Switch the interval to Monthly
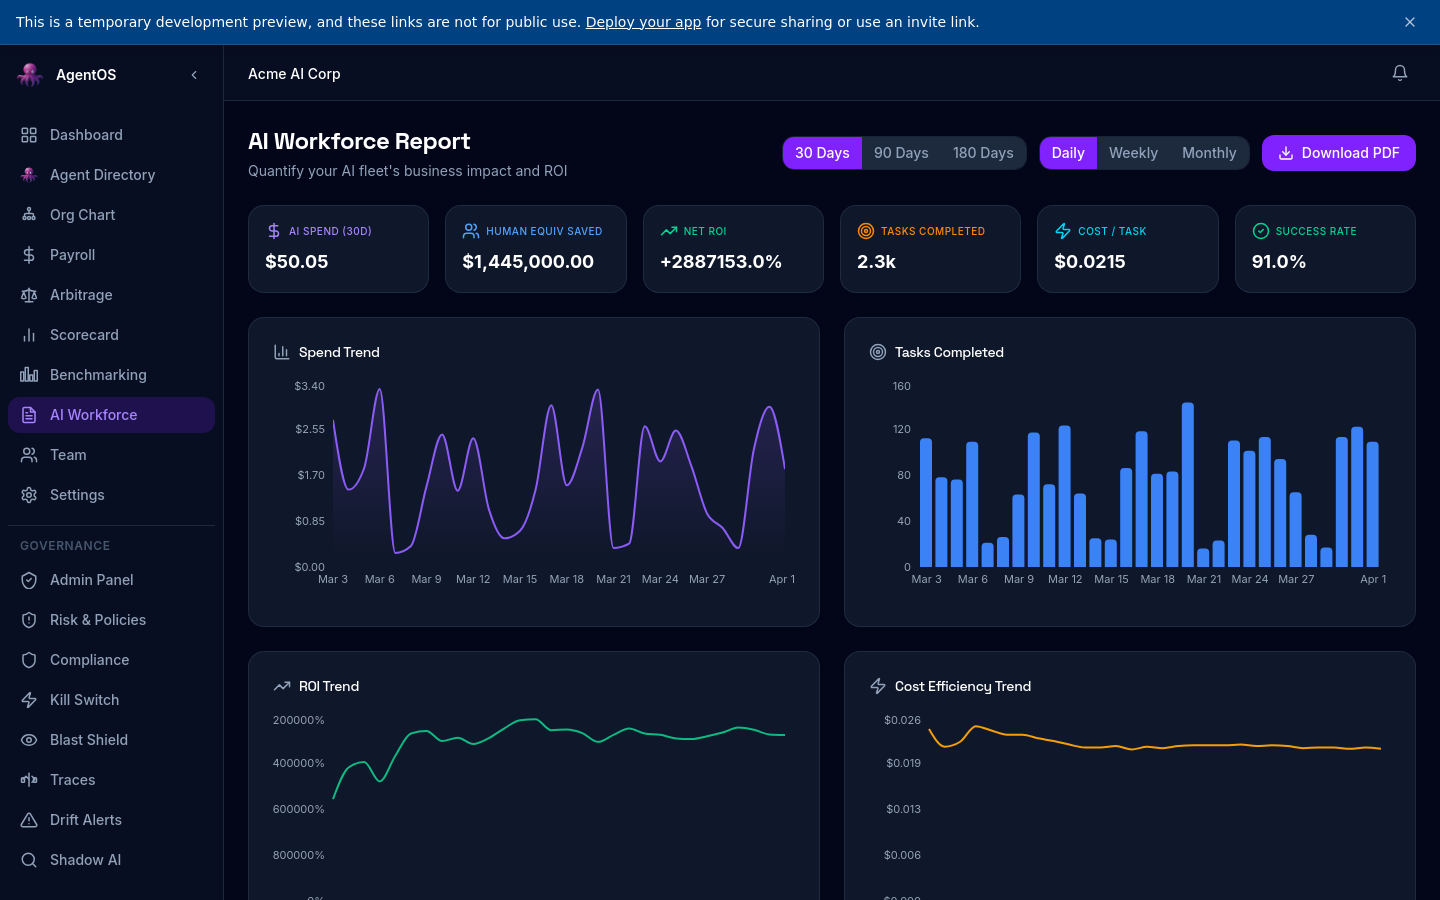The image size is (1440, 900). coord(1209,153)
